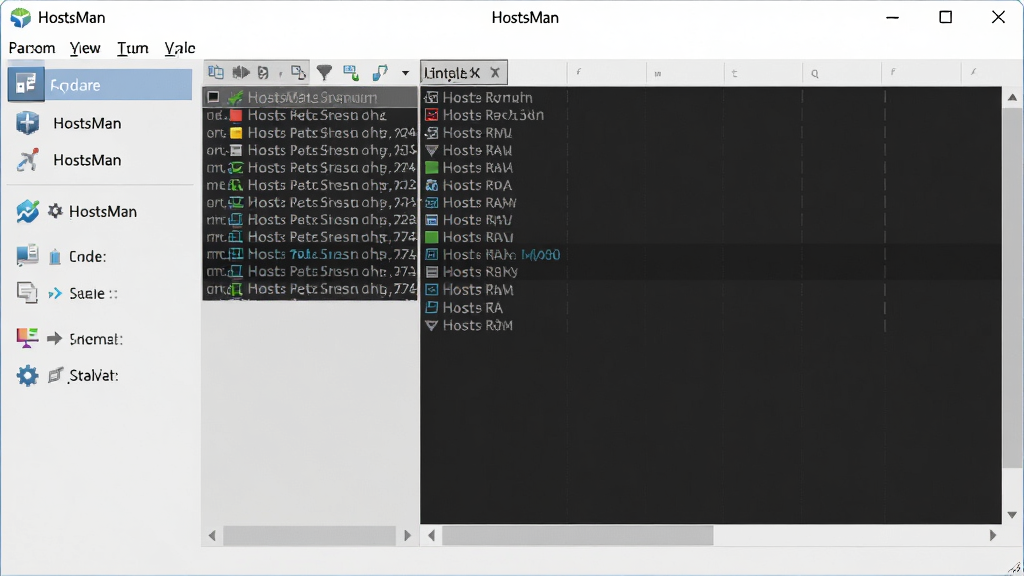Screen dimensions: 1024x576
Task: Click the red icon beside "Hosts Rechodn"
Action: (x=432, y=115)
